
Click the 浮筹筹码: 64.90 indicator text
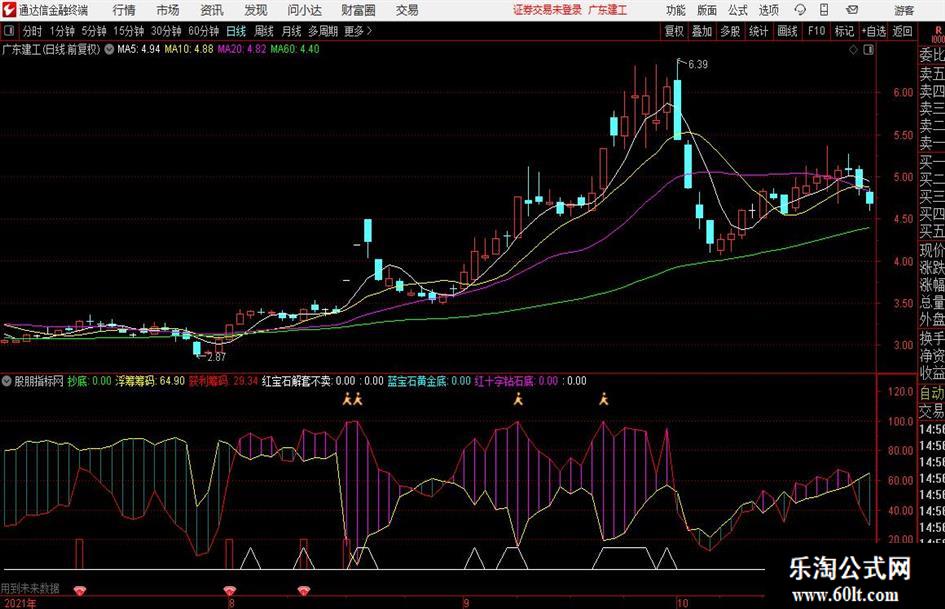click(150, 381)
